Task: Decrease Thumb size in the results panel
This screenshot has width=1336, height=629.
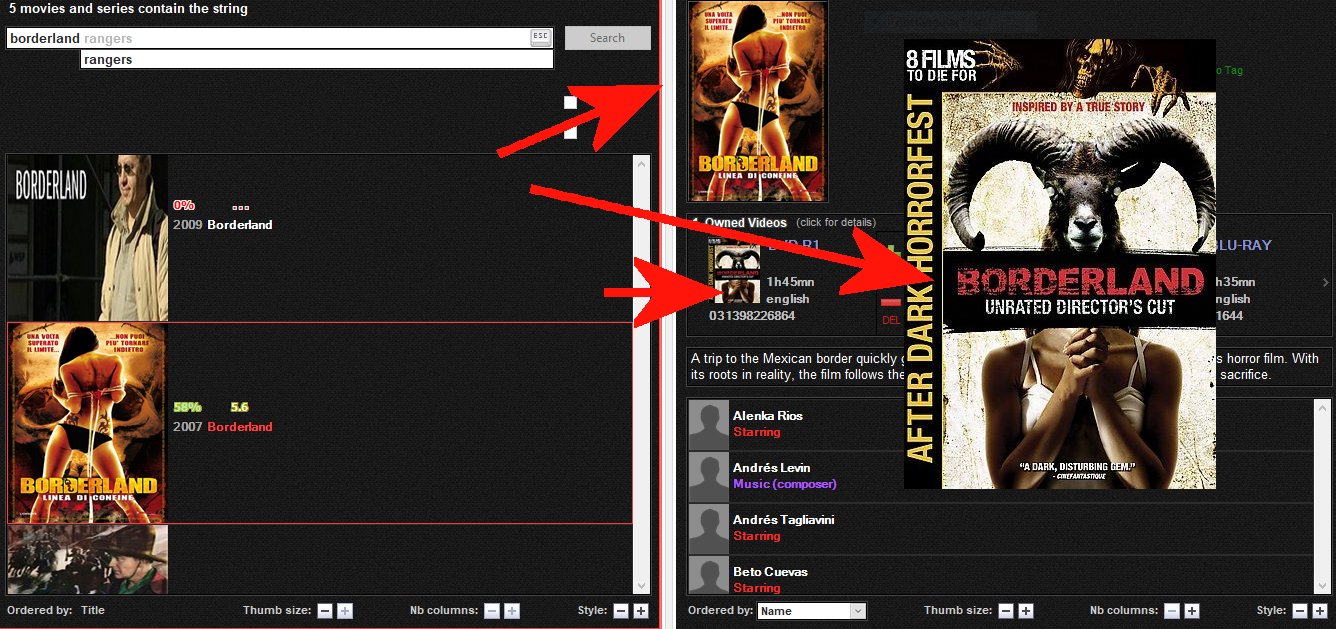Action: (326, 611)
